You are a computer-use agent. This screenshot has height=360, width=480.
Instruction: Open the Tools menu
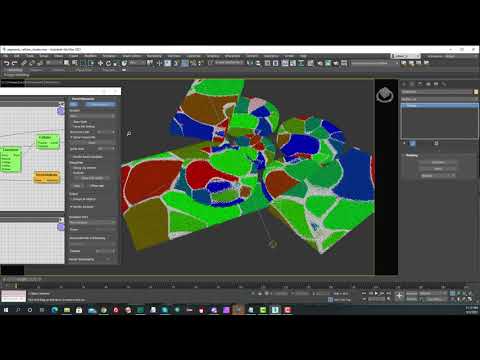[30, 56]
